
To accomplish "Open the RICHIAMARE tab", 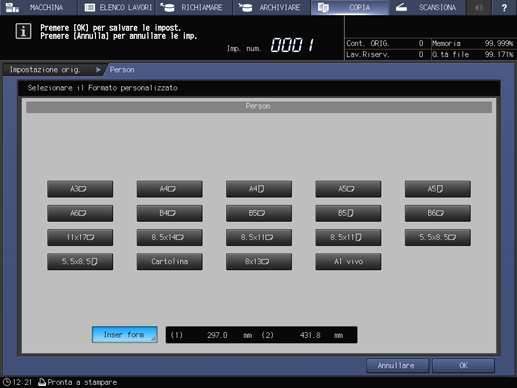I will tap(194, 7).
